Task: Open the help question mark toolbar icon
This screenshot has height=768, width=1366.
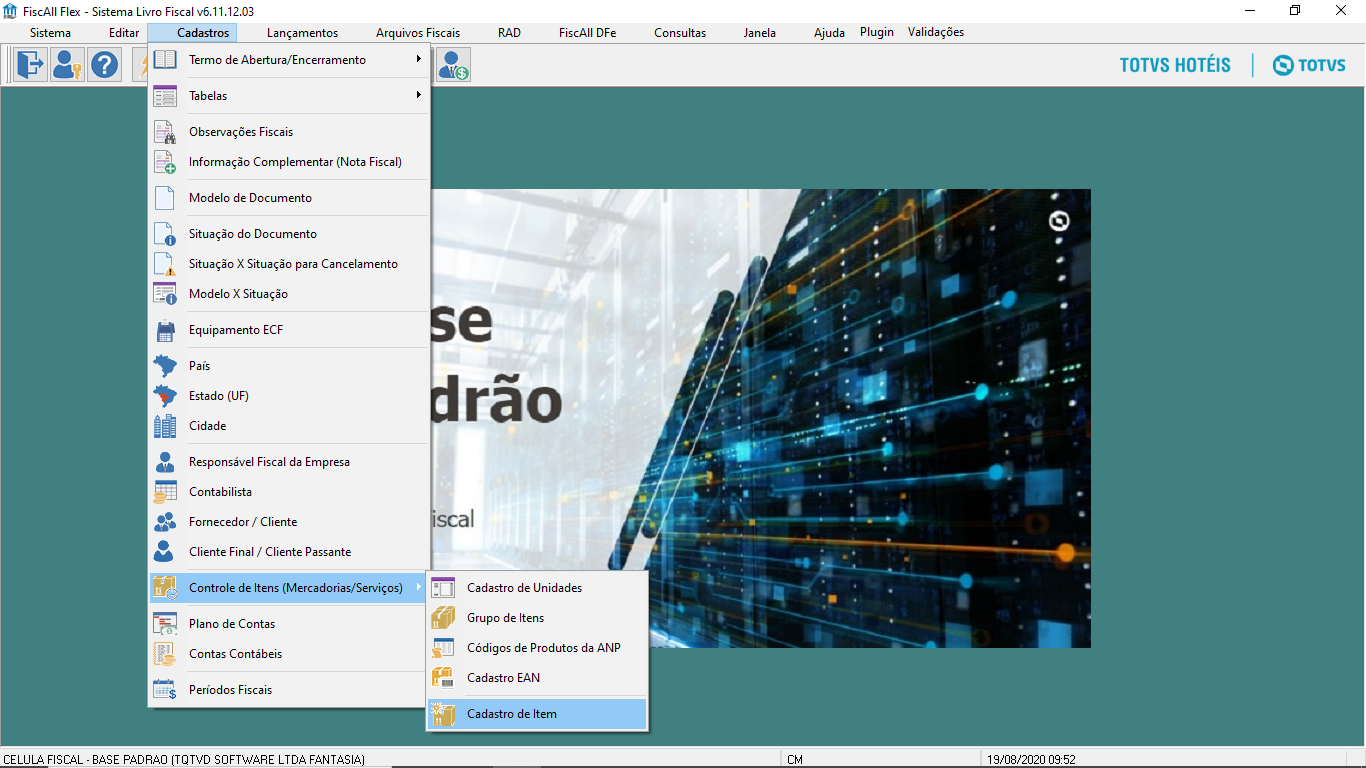Action: [104, 65]
